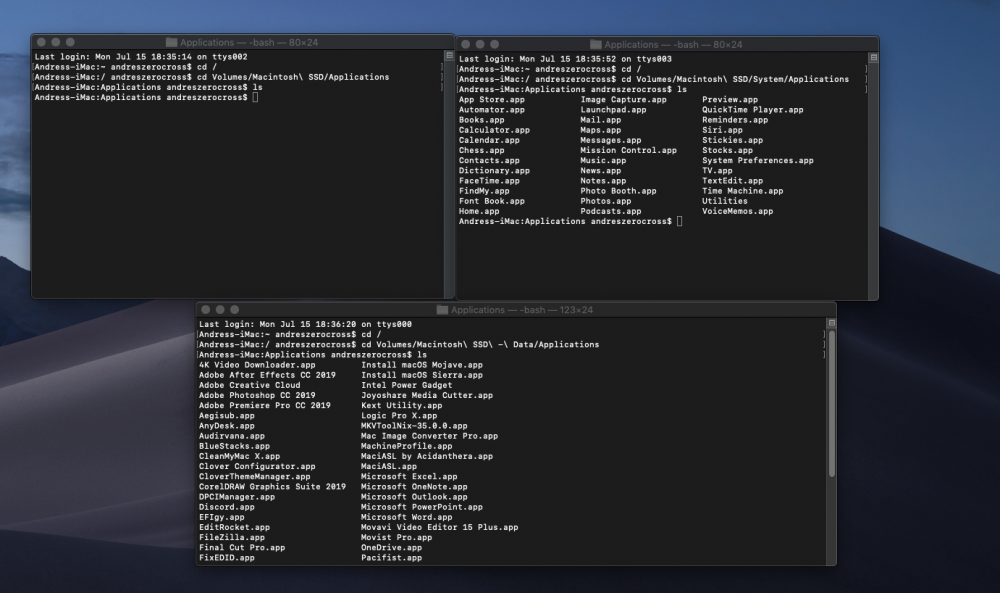Click 'Last login' line ending in ttys000
This screenshot has width=1000, height=593.
pyautogui.click(x=305, y=324)
